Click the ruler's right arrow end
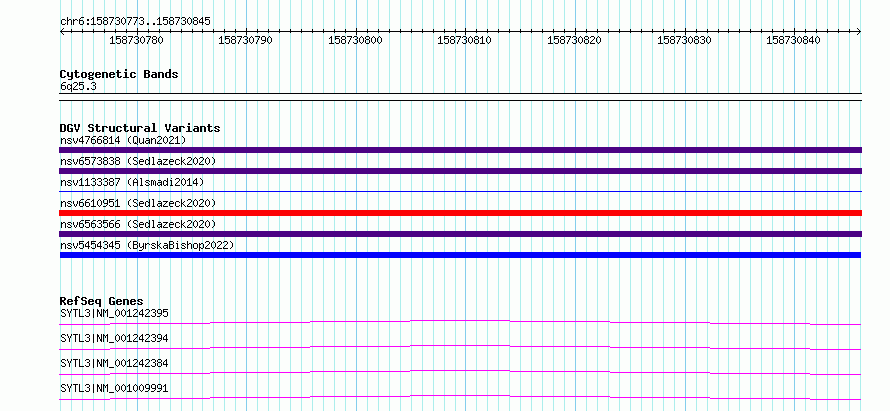The height and width of the screenshot is (411, 890). (859, 32)
